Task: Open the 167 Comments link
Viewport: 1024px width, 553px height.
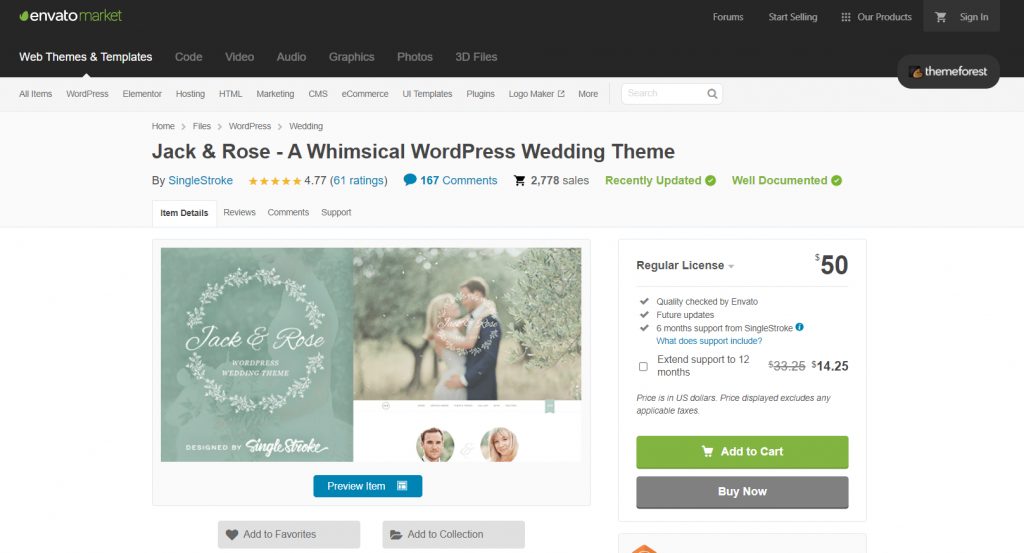Action: pos(458,180)
